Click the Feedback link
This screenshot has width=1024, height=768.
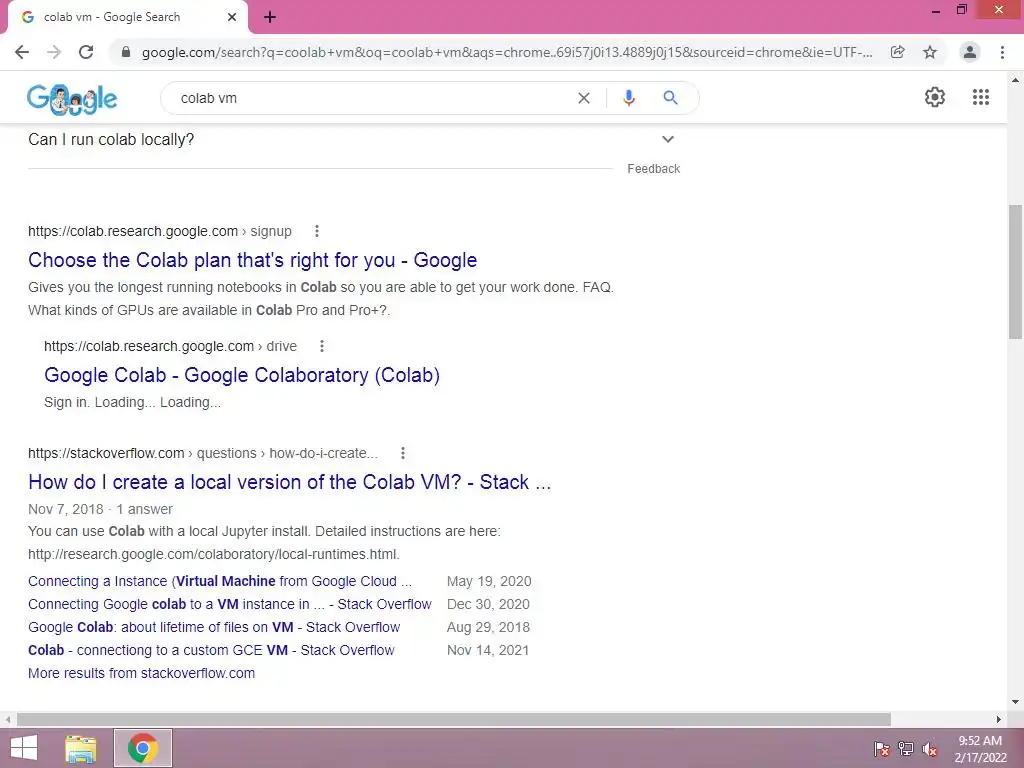[654, 168]
